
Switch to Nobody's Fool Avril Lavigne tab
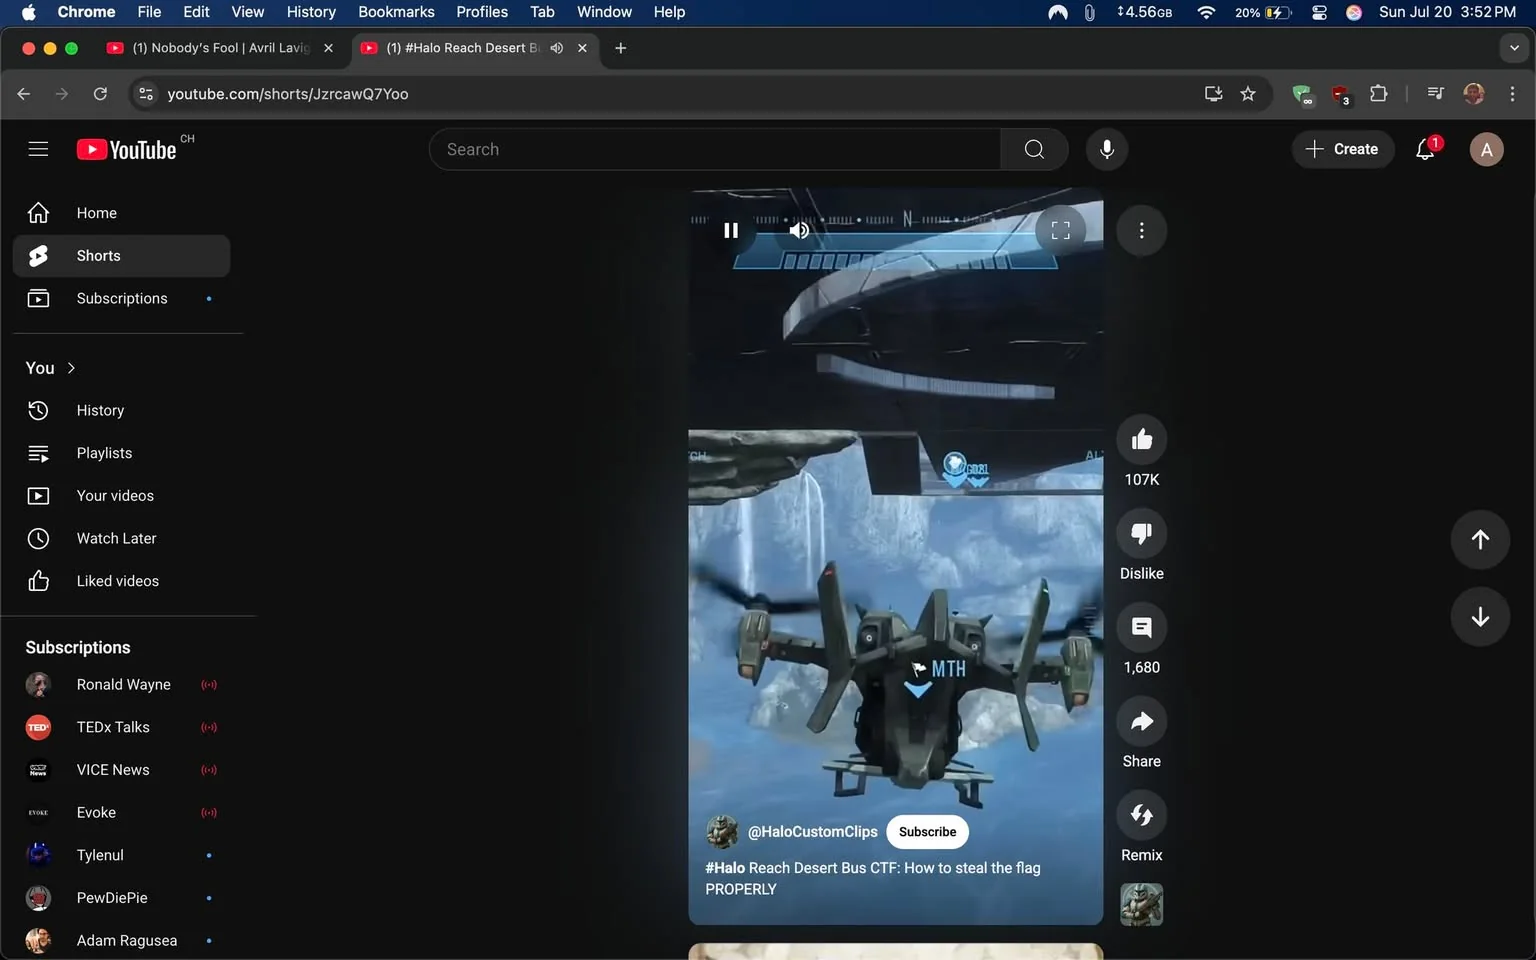[220, 48]
